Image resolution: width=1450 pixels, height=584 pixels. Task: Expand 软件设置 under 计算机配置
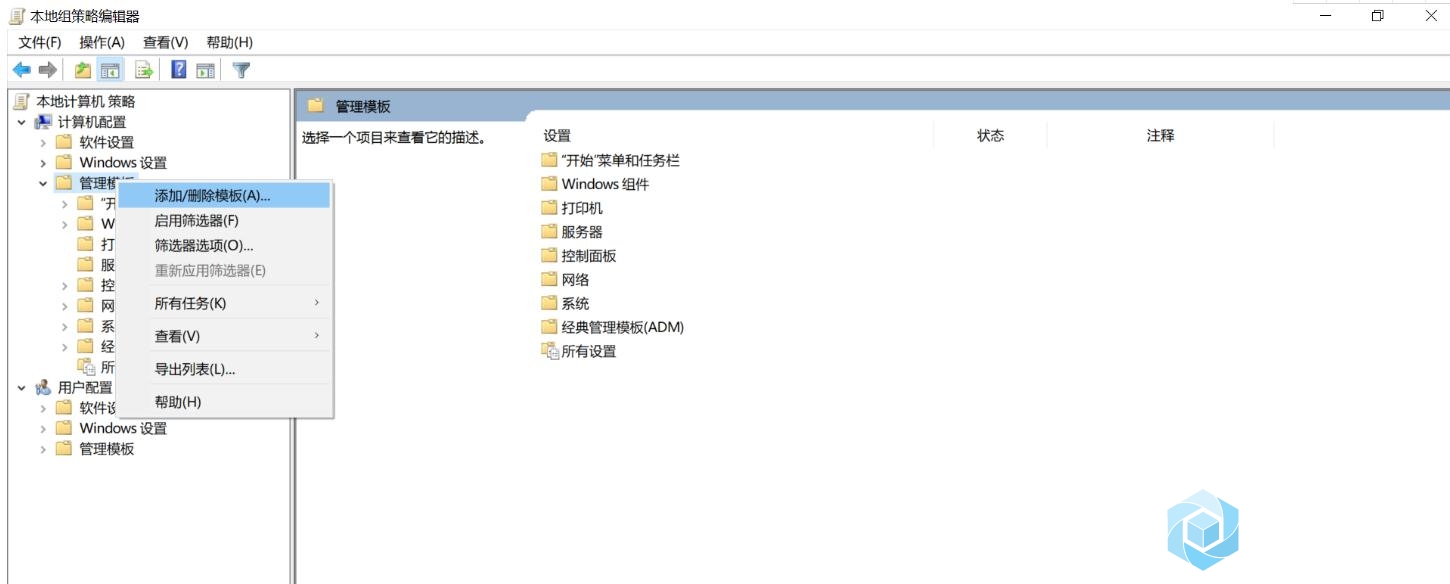click(x=43, y=142)
